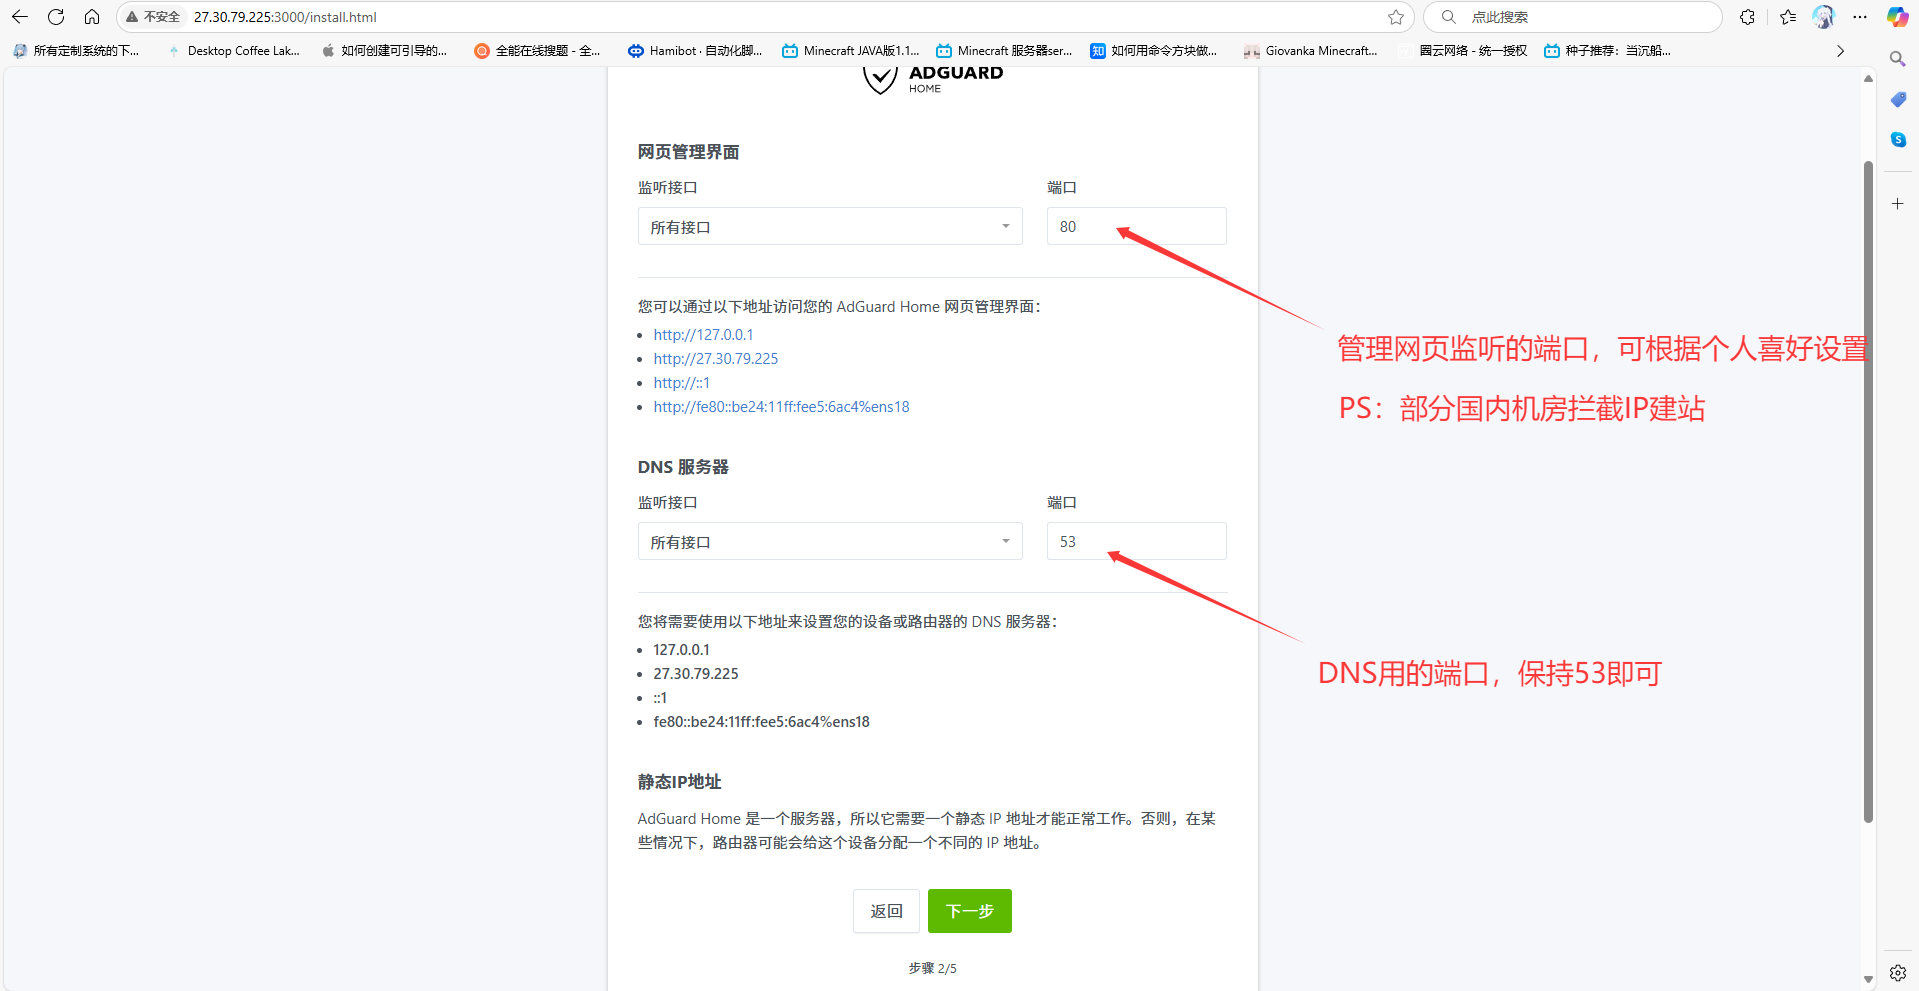Viewport: 1919px width, 991px height.
Task: Open the Shopping tag sidebar icon
Action: coord(1896,99)
